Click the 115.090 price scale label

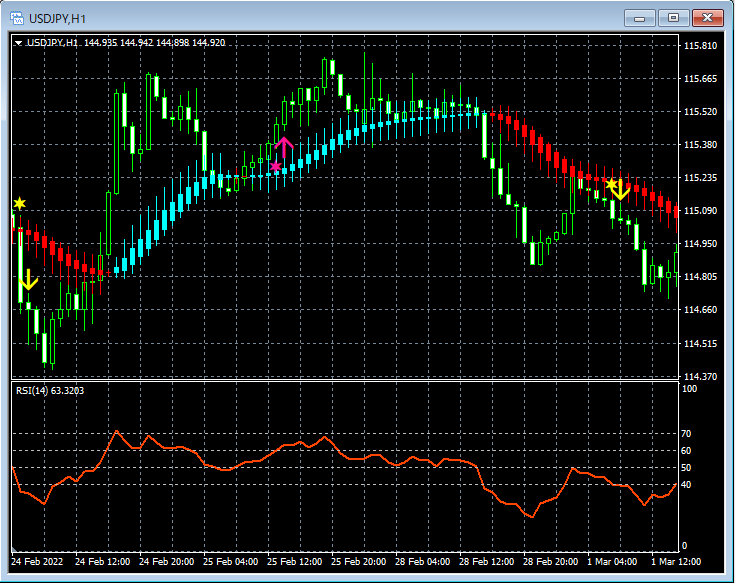pos(700,210)
